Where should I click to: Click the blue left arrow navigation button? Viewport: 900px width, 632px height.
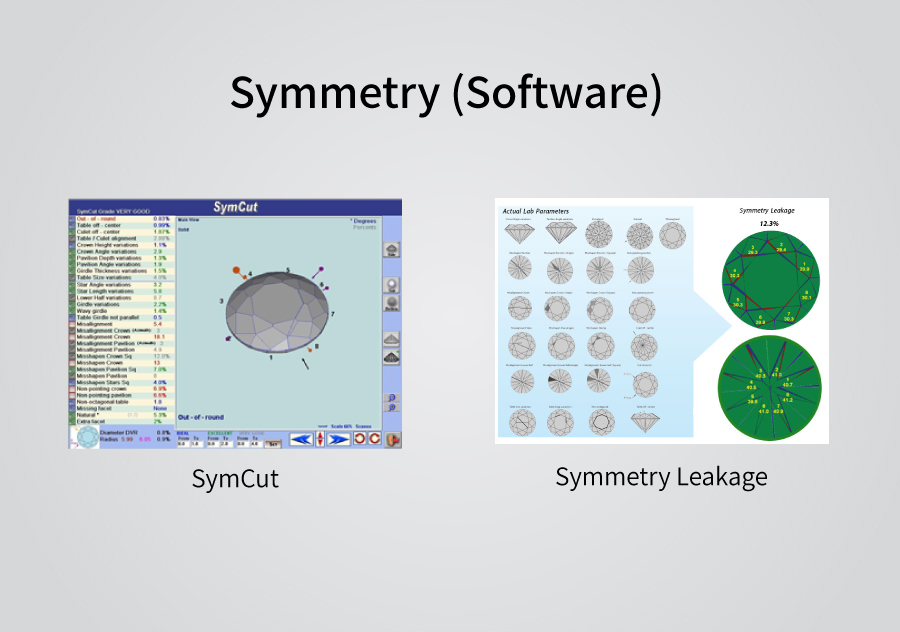(301, 439)
